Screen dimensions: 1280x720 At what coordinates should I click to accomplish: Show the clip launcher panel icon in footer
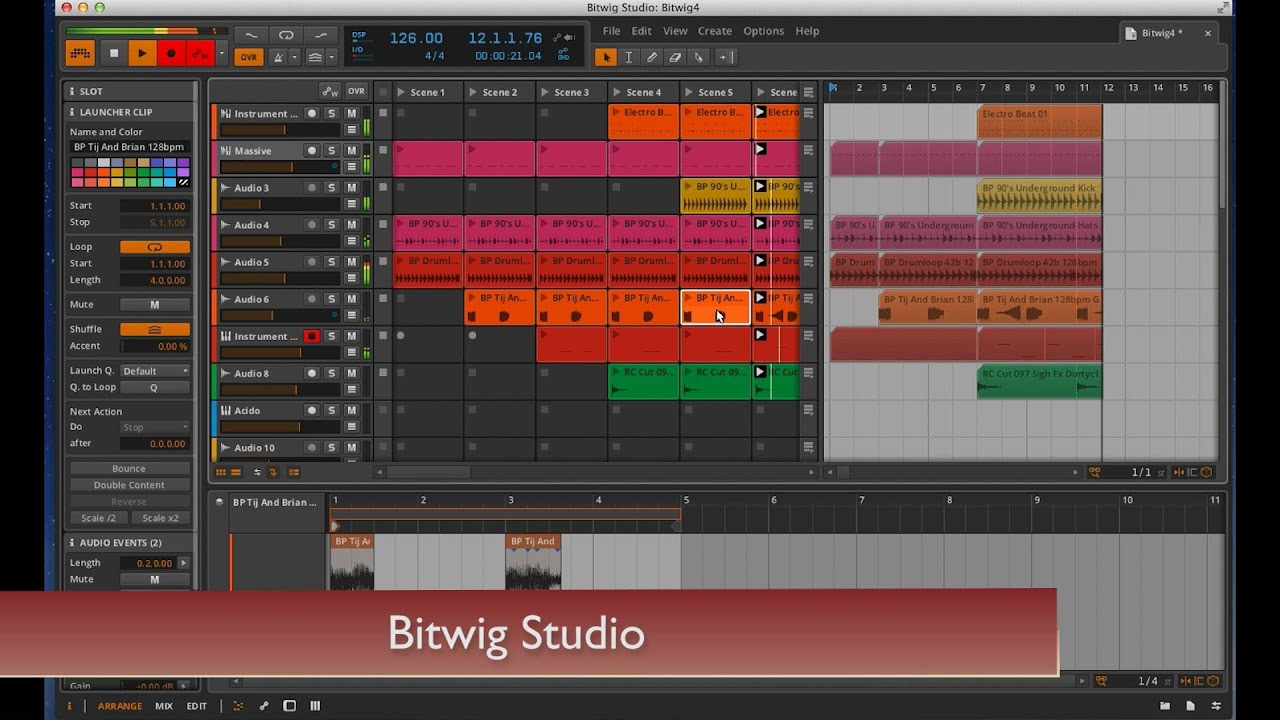coord(221,472)
